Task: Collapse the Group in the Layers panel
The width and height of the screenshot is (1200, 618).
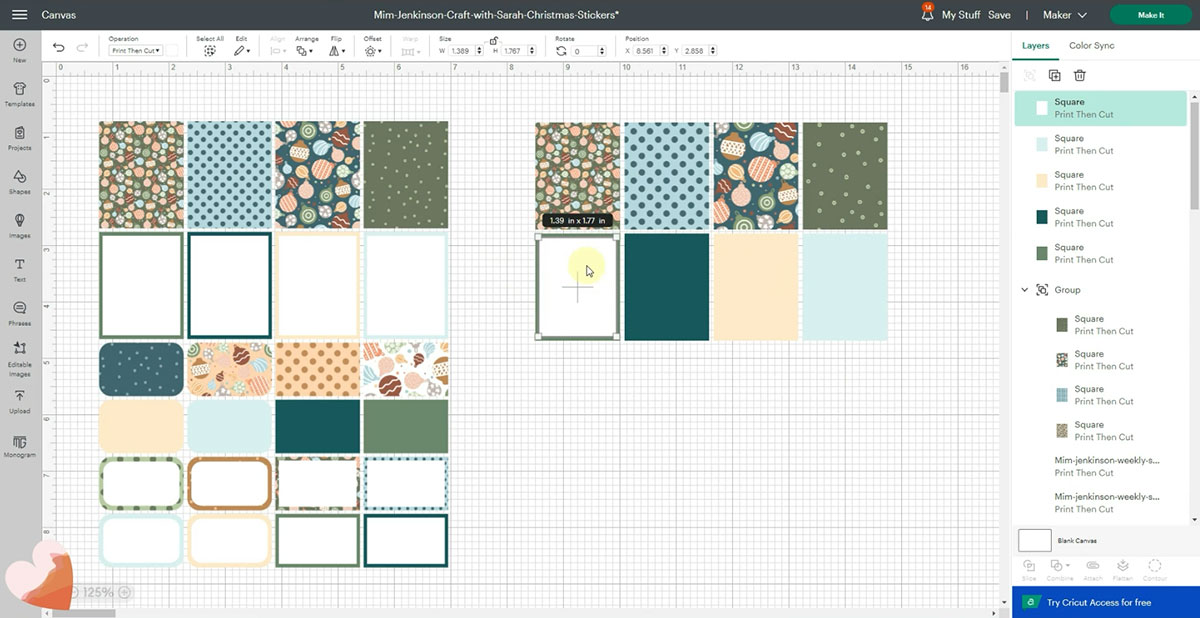Action: tap(1024, 290)
